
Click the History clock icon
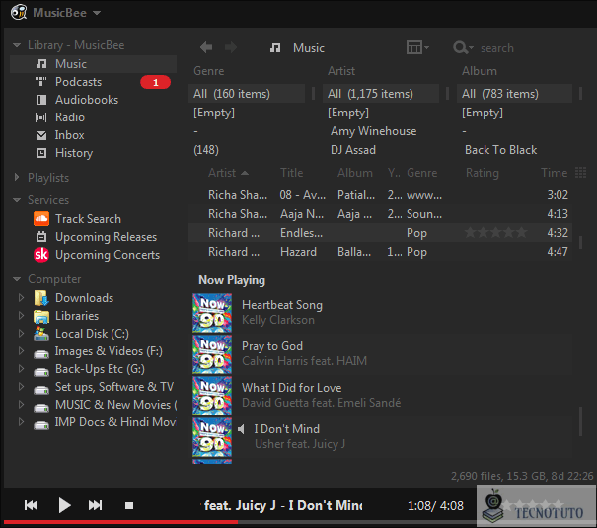tap(41, 153)
